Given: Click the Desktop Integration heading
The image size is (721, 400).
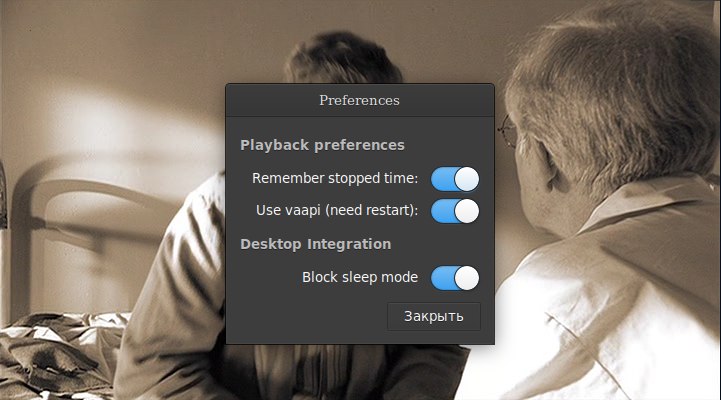Looking at the screenshot, I should pos(315,244).
